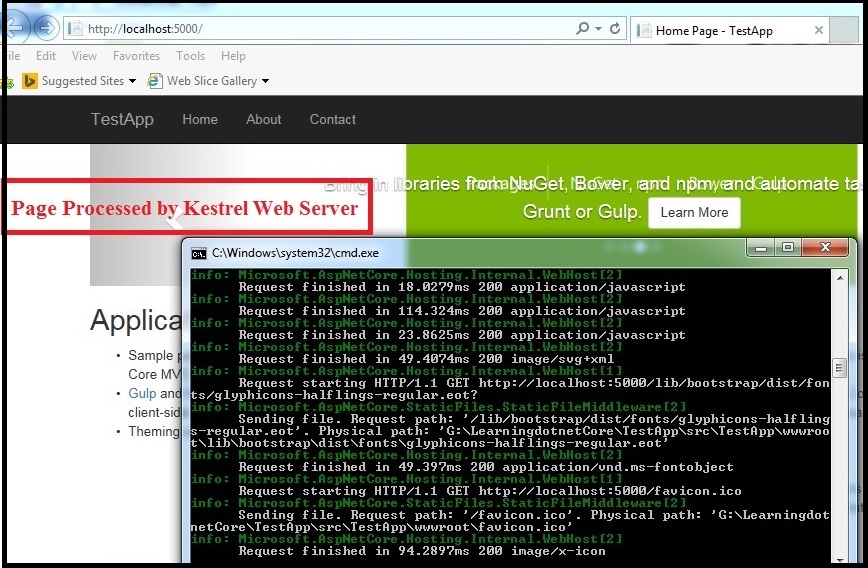The width and height of the screenshot is (868, 568).
Task: Click the TestApp brand link
Action: pyautogui.click(x=122, y=119)
